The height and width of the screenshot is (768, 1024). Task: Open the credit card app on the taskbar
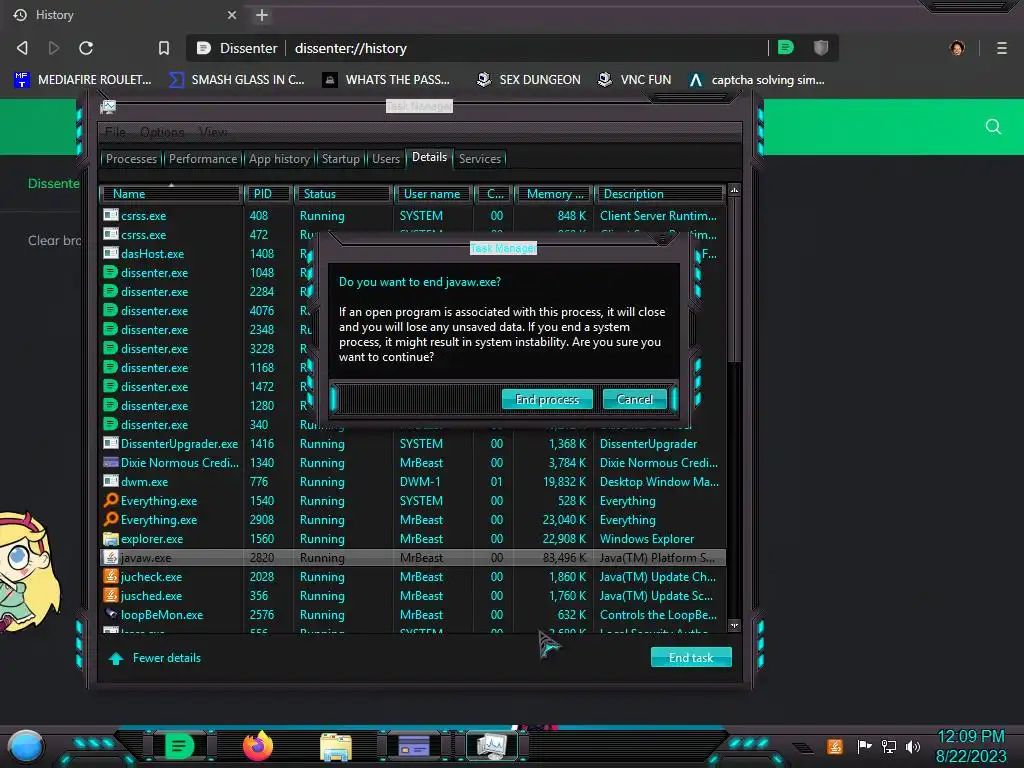click(x=414, y=746)
